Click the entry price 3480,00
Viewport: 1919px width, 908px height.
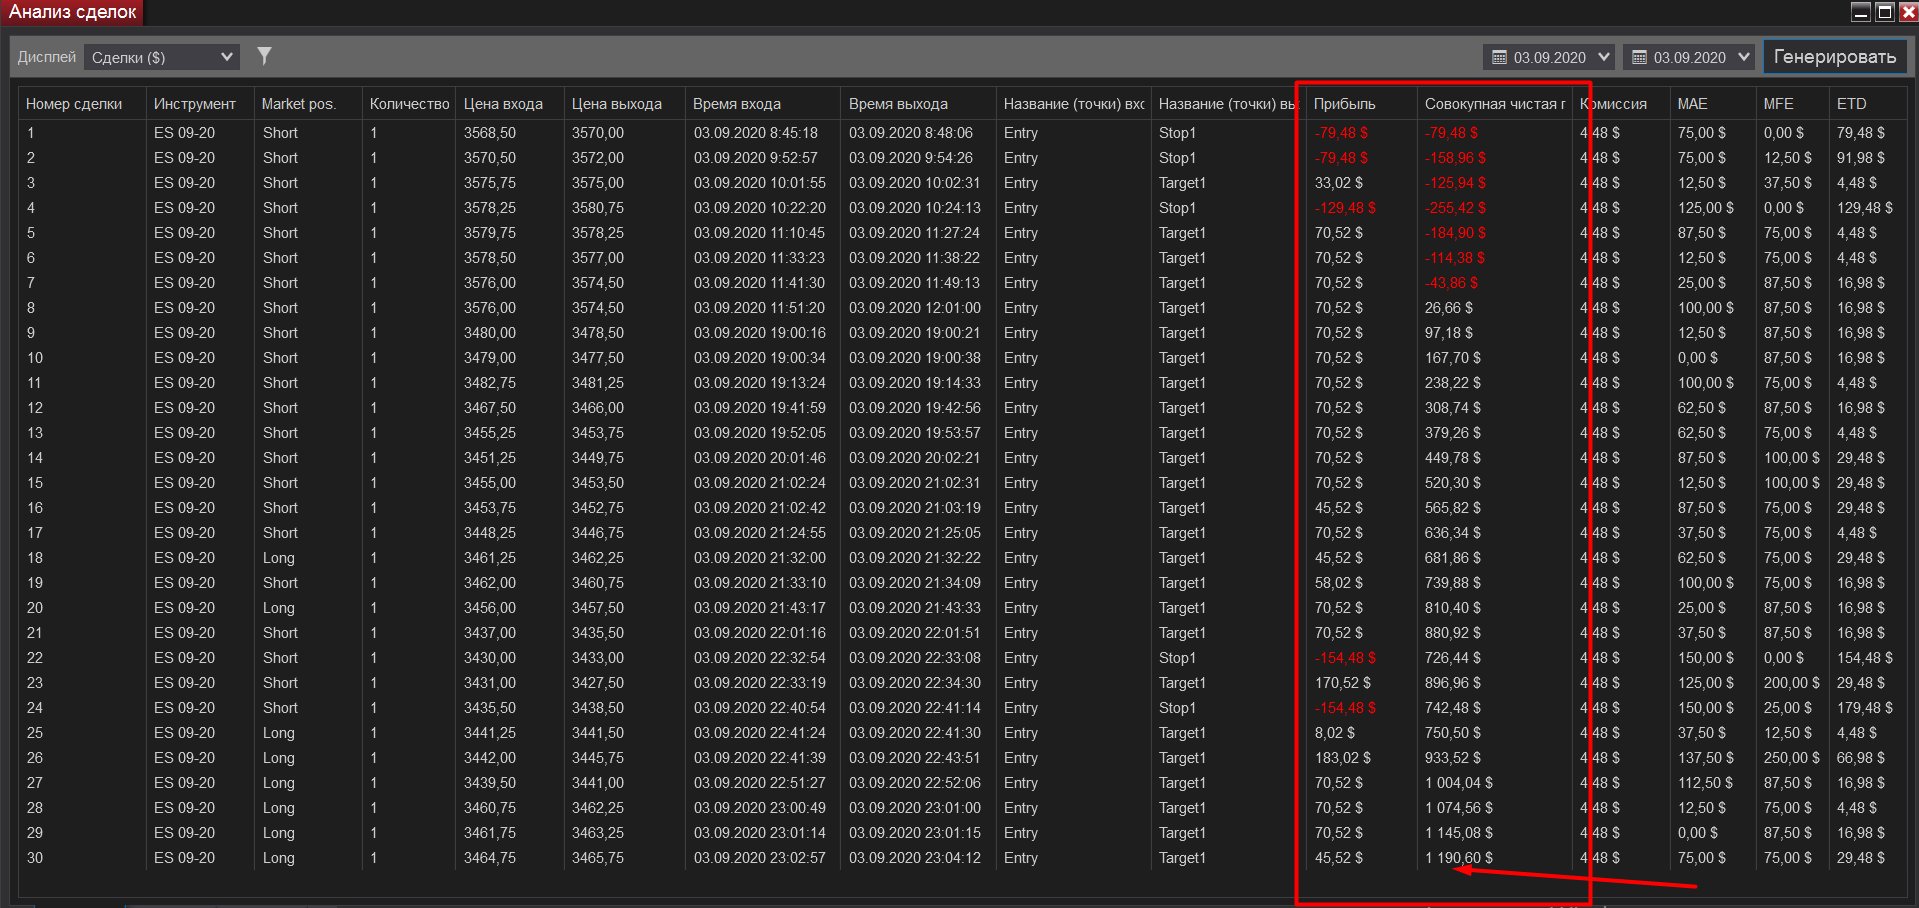click(490, 333)
